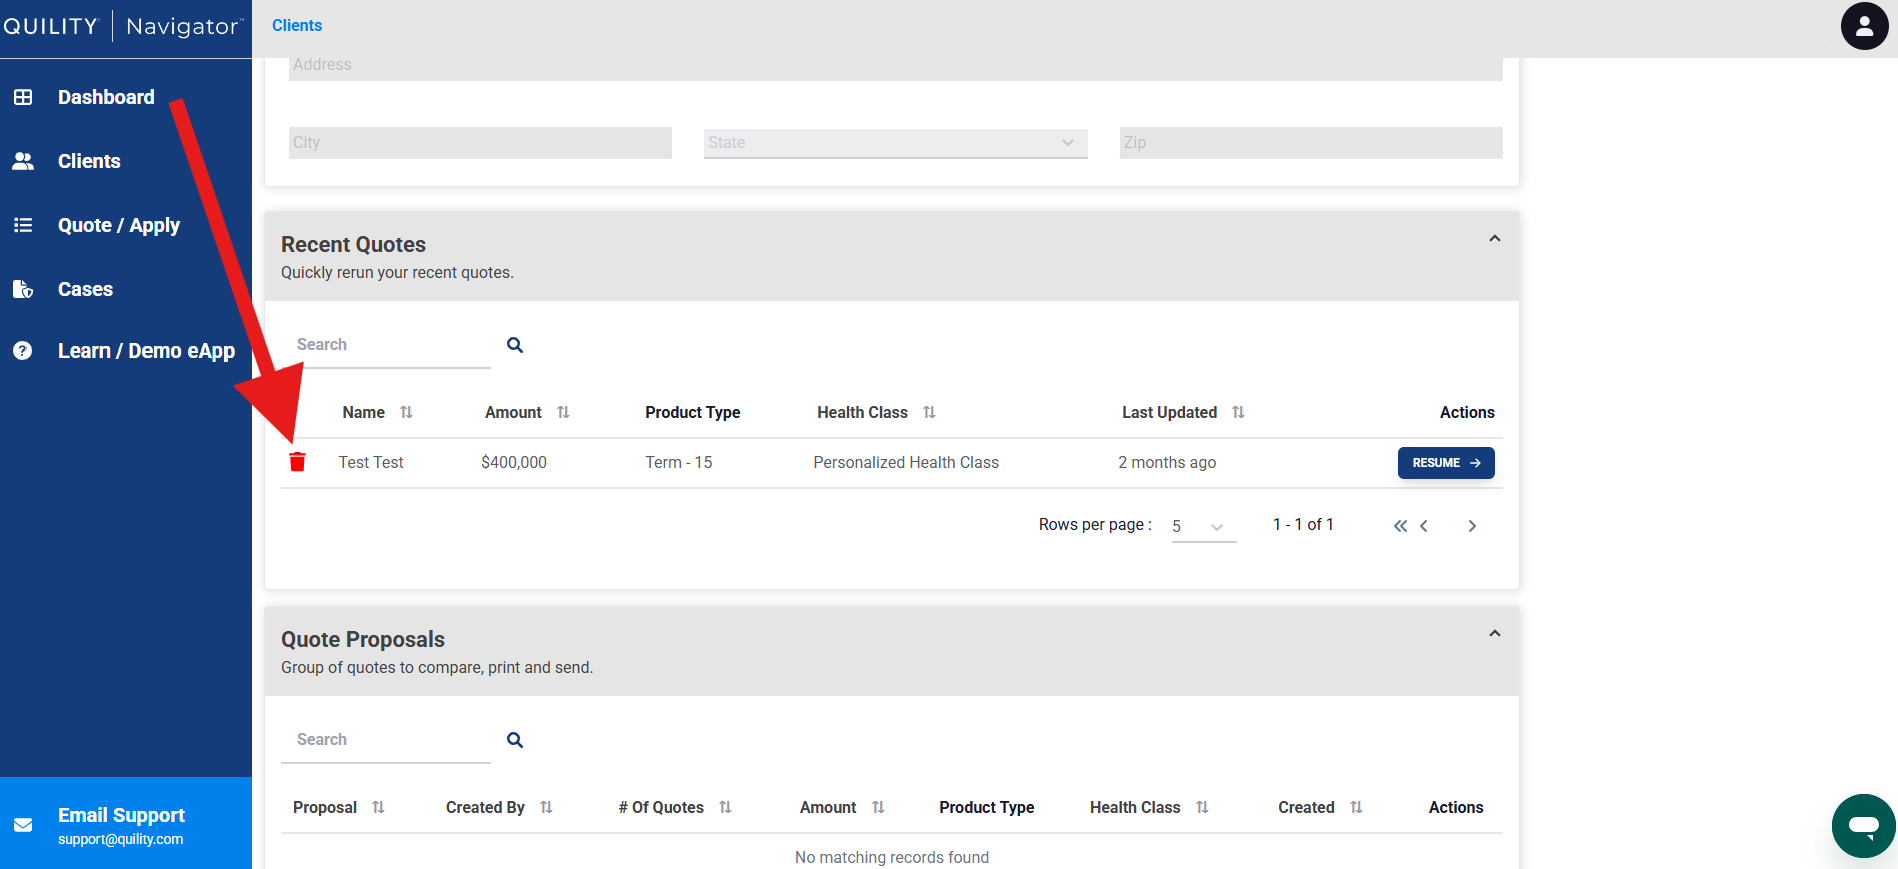
Task: Jump to first page of quotes
Action: click(1400, 526)
